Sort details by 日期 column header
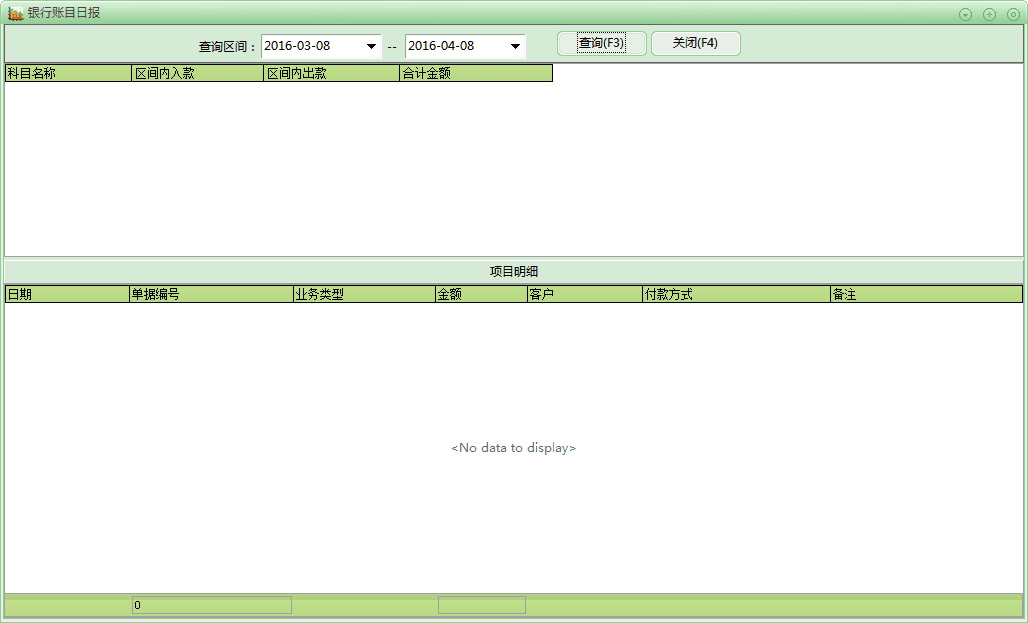Image resolution: width=1028 pixels, height=623 pixels. pos(67,295)
